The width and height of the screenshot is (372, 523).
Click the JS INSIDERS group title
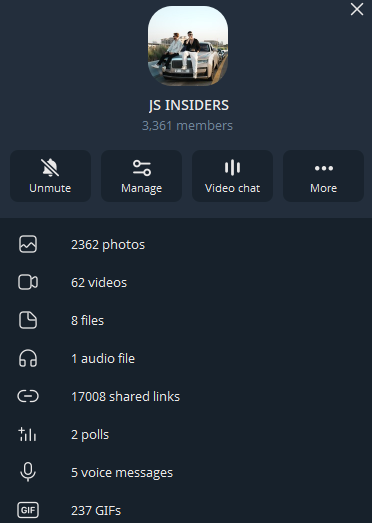click(x=189, y=105)
